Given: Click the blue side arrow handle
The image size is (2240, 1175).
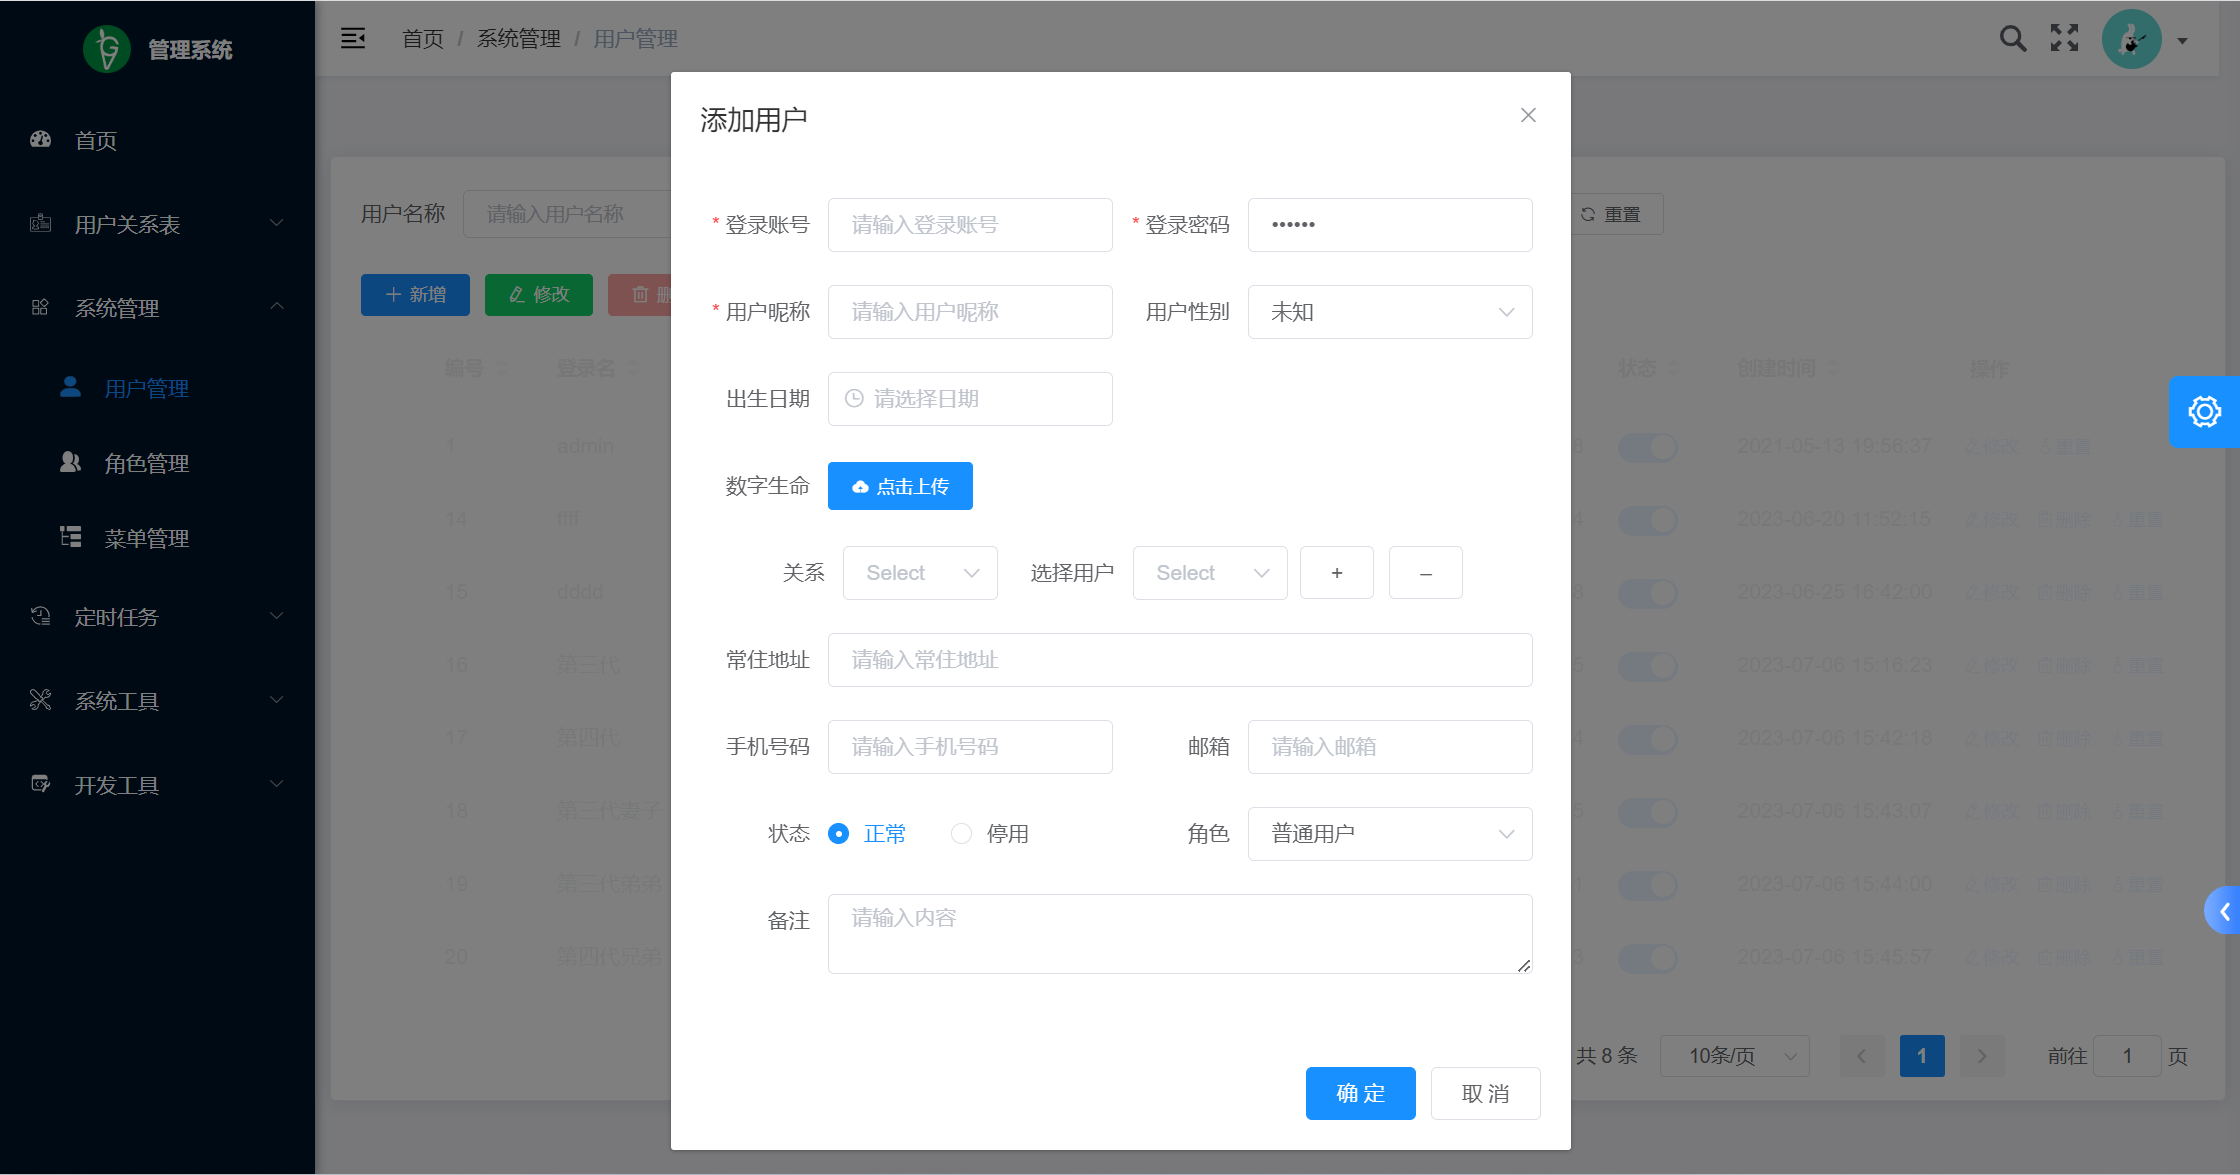Looking at the screenshot, I should point(2224,911).
